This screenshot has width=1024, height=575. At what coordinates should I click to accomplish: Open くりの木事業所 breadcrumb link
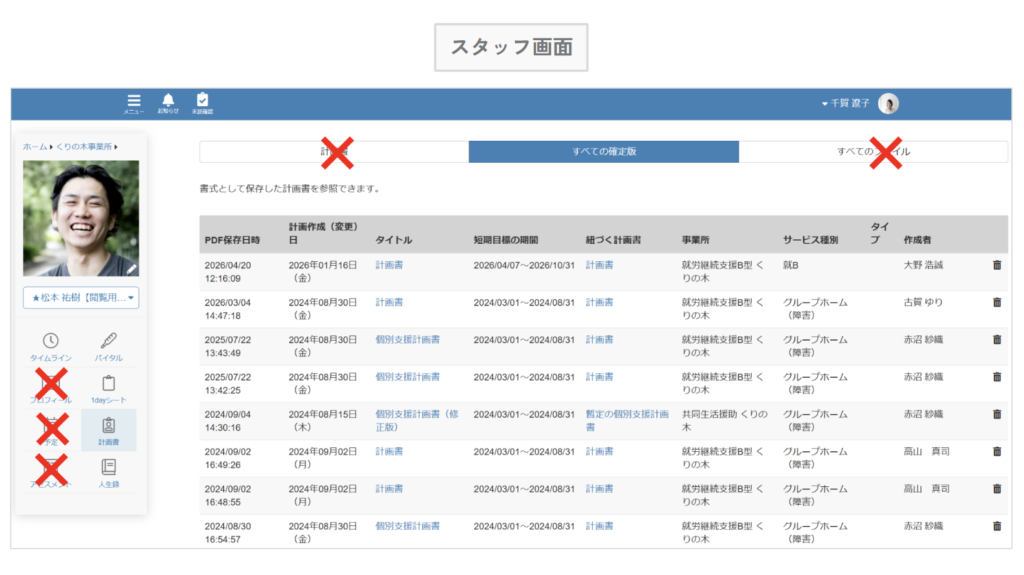pyautogui.click(x=84, y=147)
